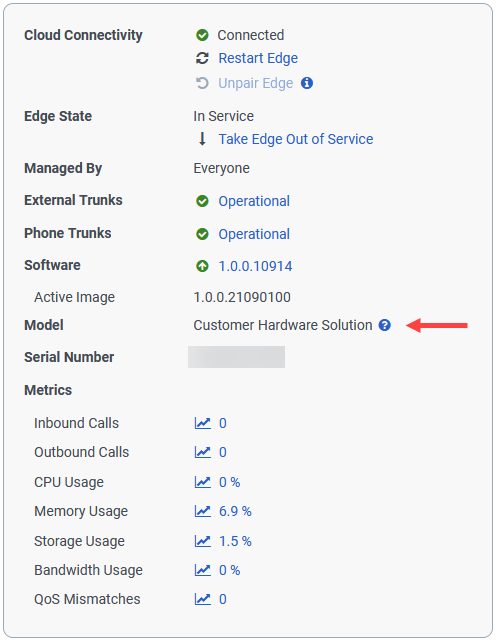Open the Bandwidth Usage chart icon
The height and width of the screenshot is (642, 497).
(x=203, y=570)
